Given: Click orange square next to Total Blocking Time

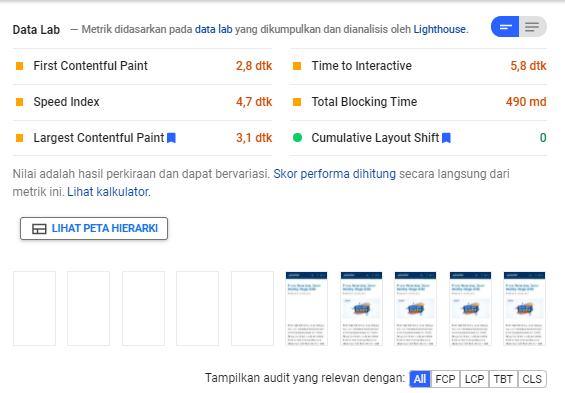Looking at the screenshot, I should 297,102.
